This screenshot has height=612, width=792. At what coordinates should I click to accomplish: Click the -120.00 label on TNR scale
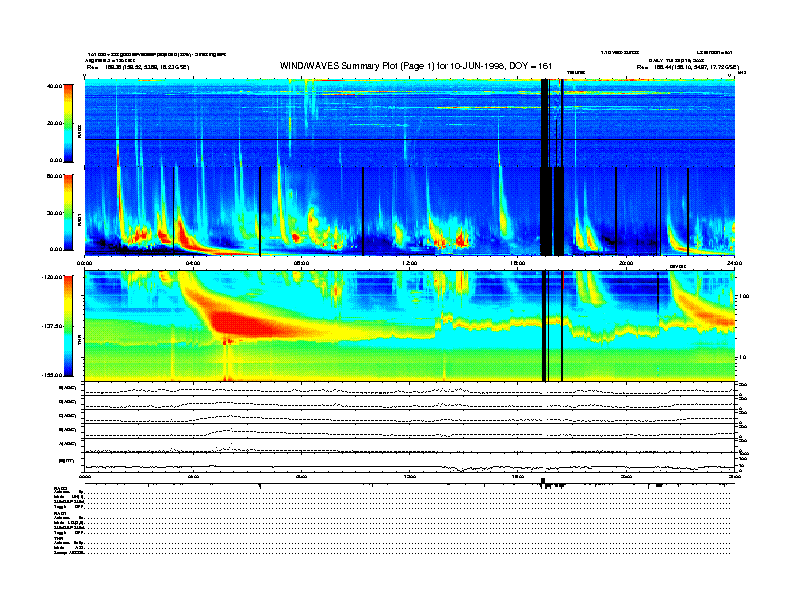coord(52,277)
